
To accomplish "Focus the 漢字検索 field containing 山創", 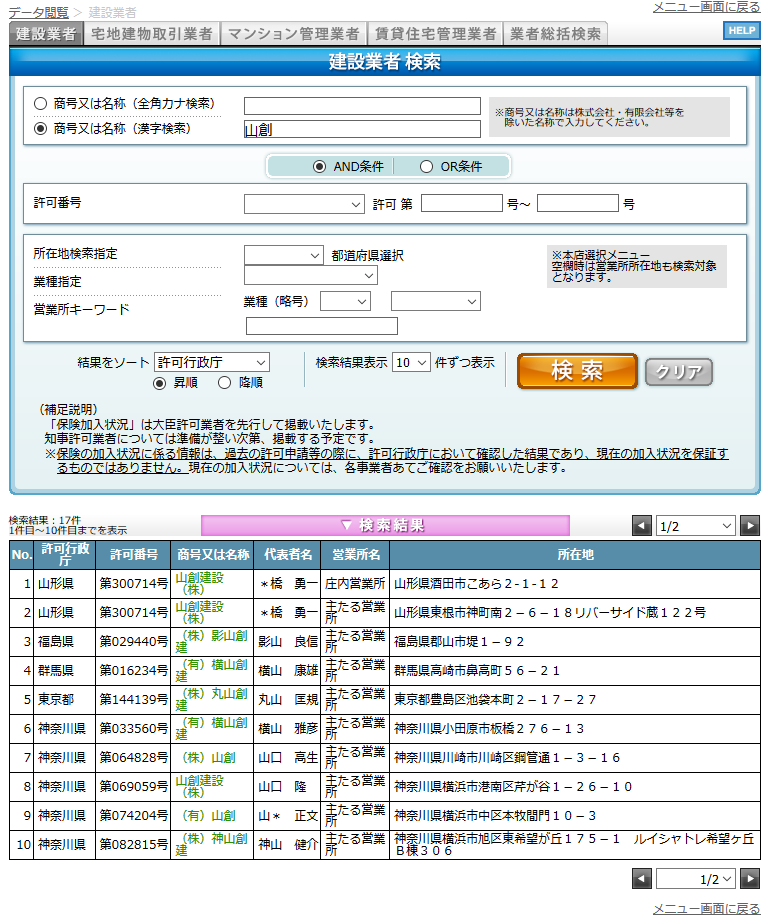I will 362,130.
